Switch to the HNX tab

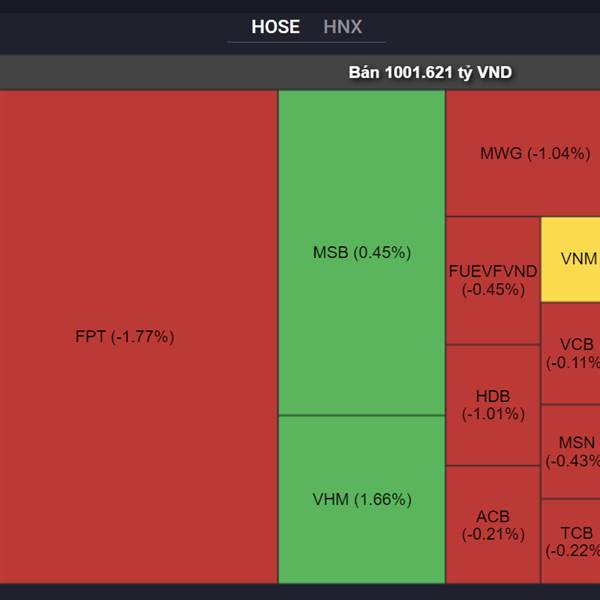tap(342, 27)
